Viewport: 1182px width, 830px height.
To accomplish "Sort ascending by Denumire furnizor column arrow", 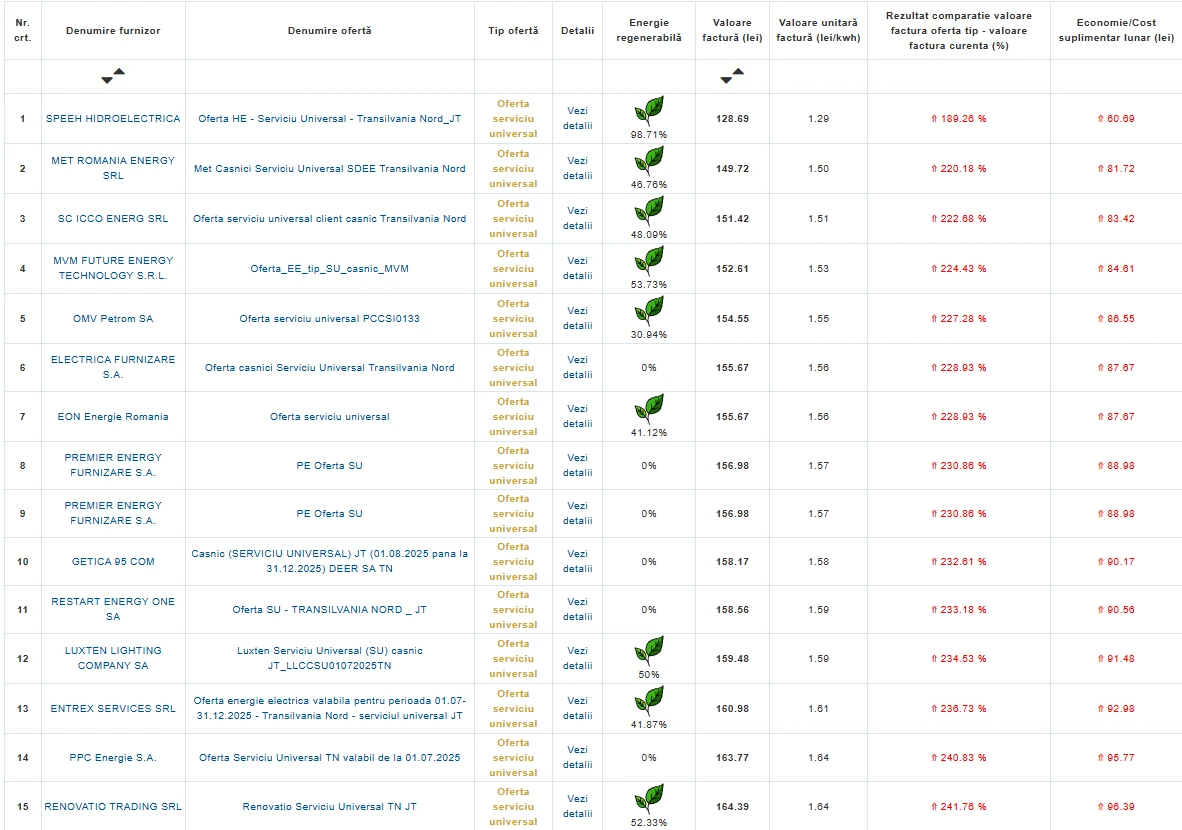I will [119, 72].
